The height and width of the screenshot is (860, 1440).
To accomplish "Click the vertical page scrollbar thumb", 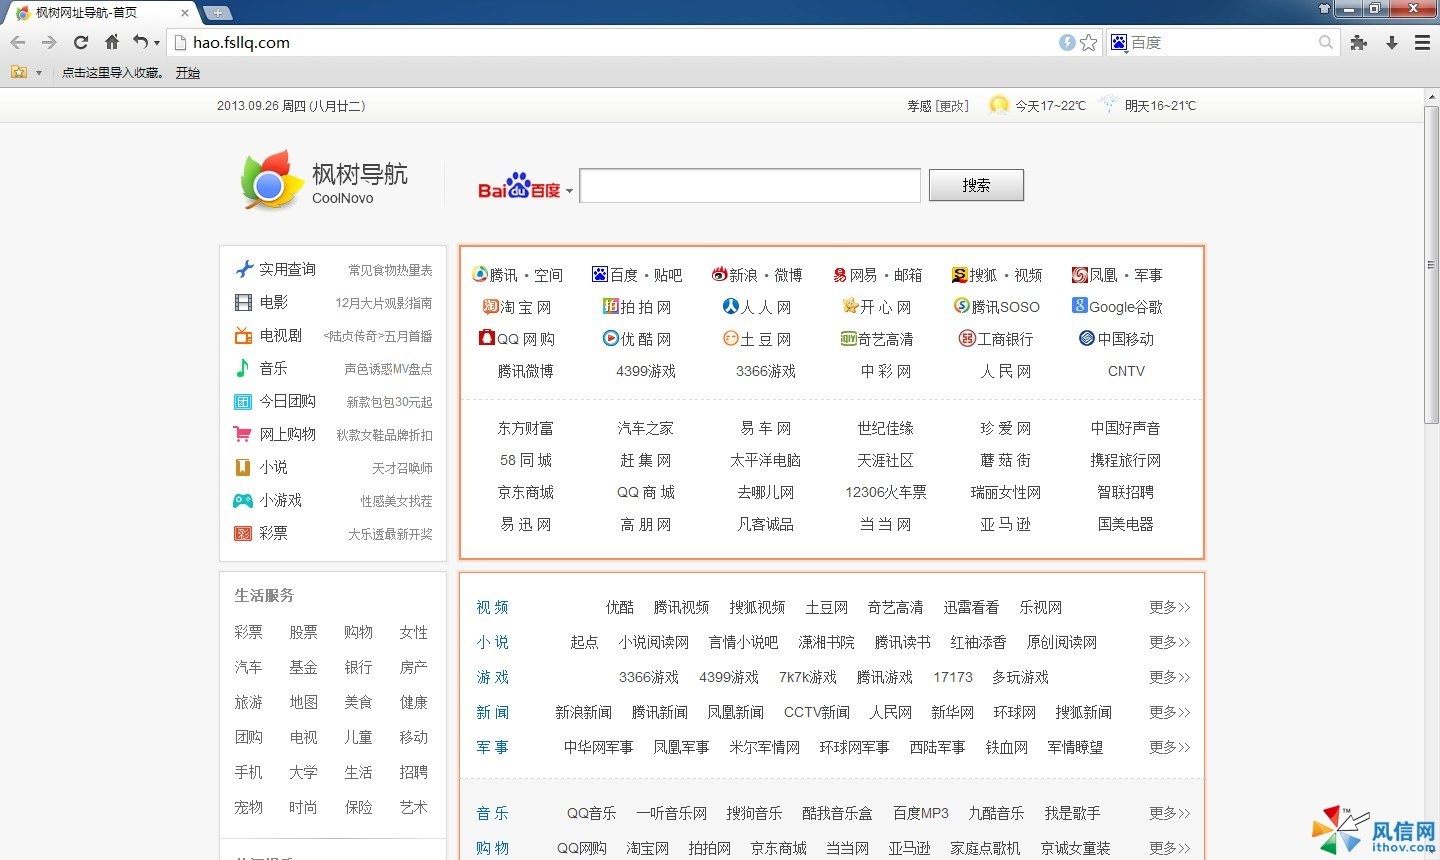I will pyautogui.click(x=1431, y=265).
